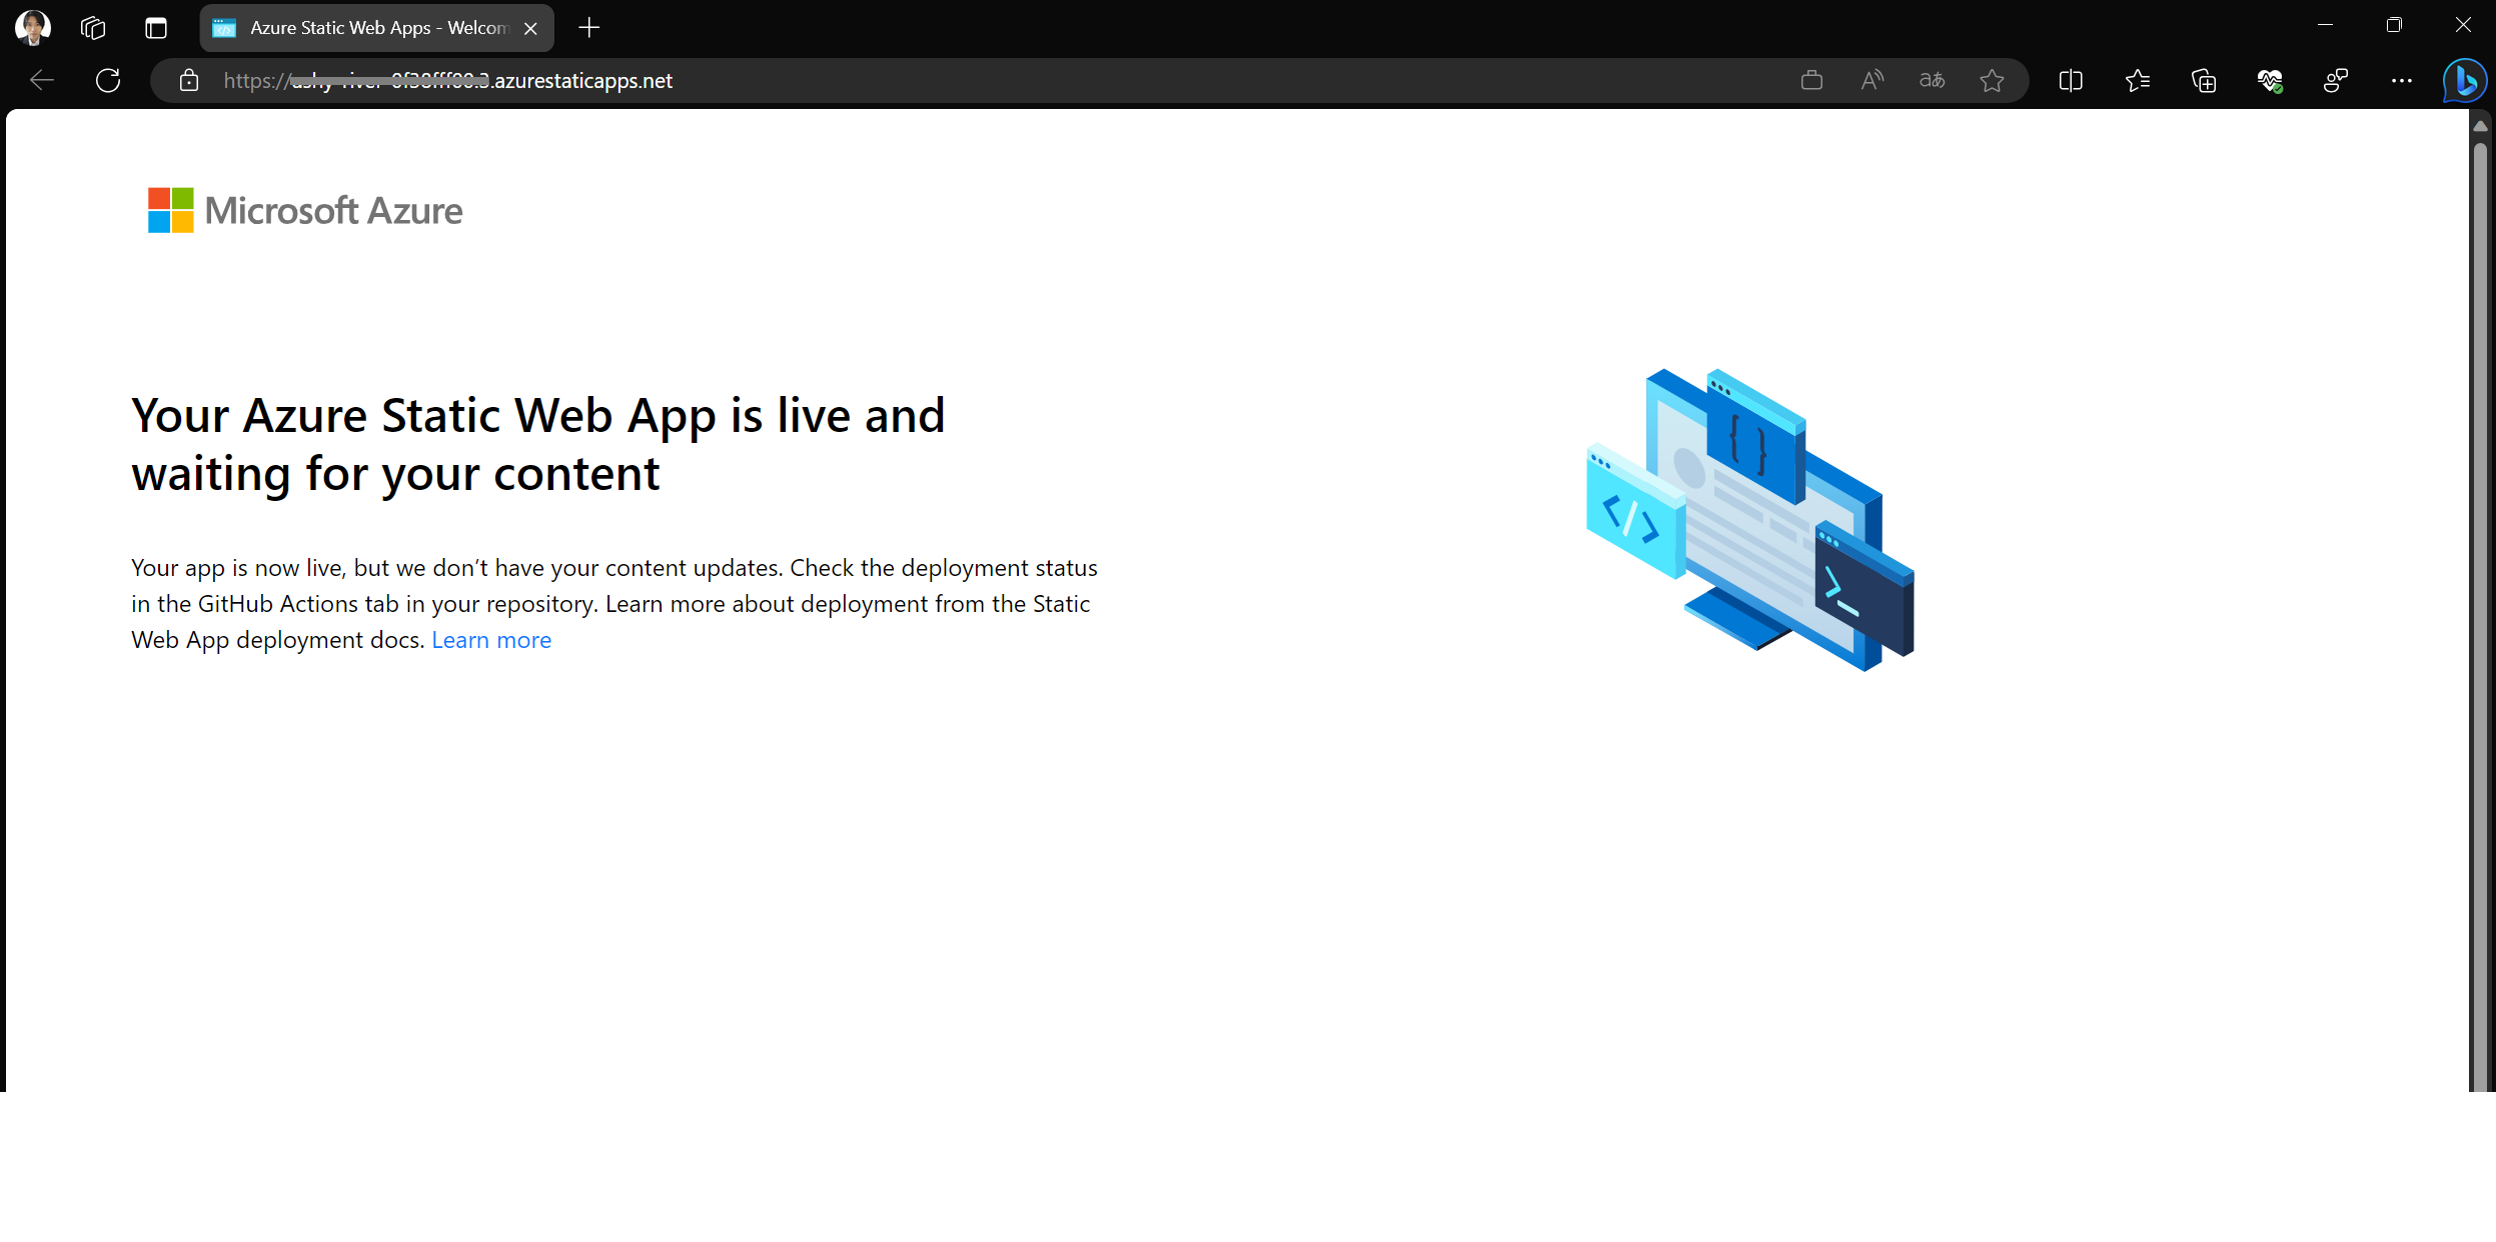Screen dimensions: 2496x1242
Task: Click the back navigation arrow
Action: coord(42,80)
